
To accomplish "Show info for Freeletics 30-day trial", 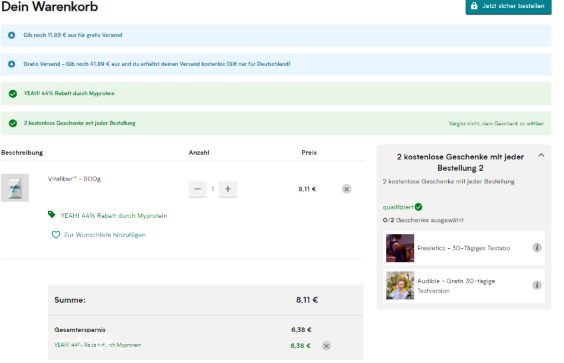I will (x=537, y=248).
